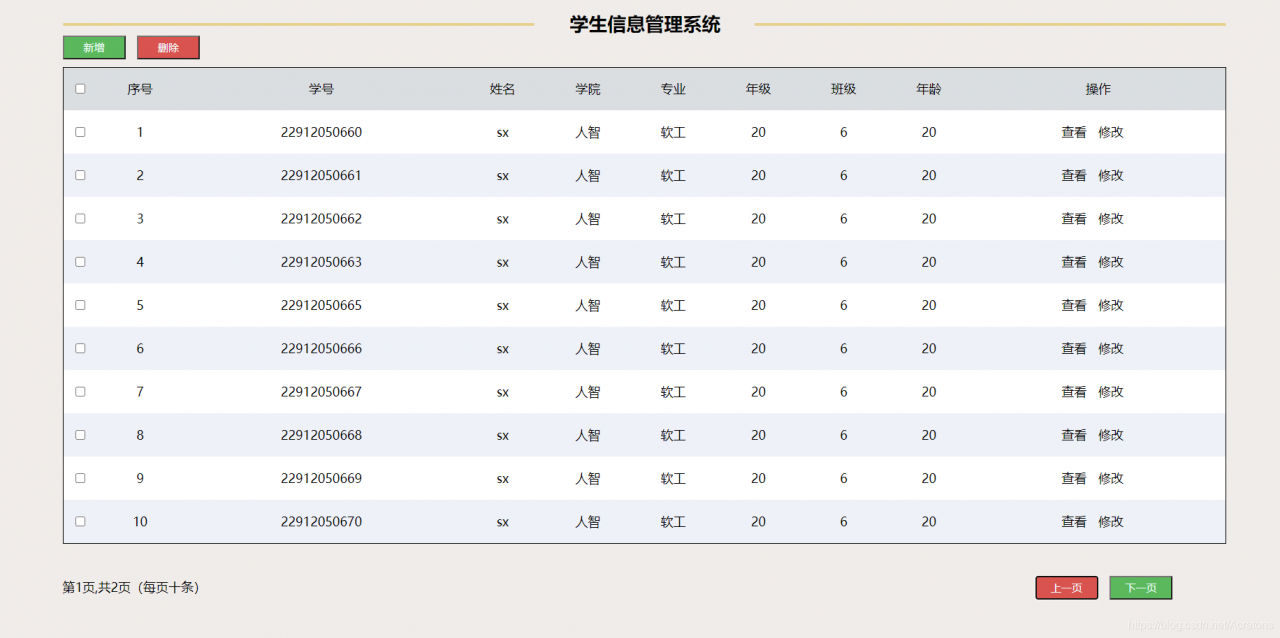Go to previous page with 上一页
Image resolution: width=1280 pixels, height=638 pixels.
1067,588
